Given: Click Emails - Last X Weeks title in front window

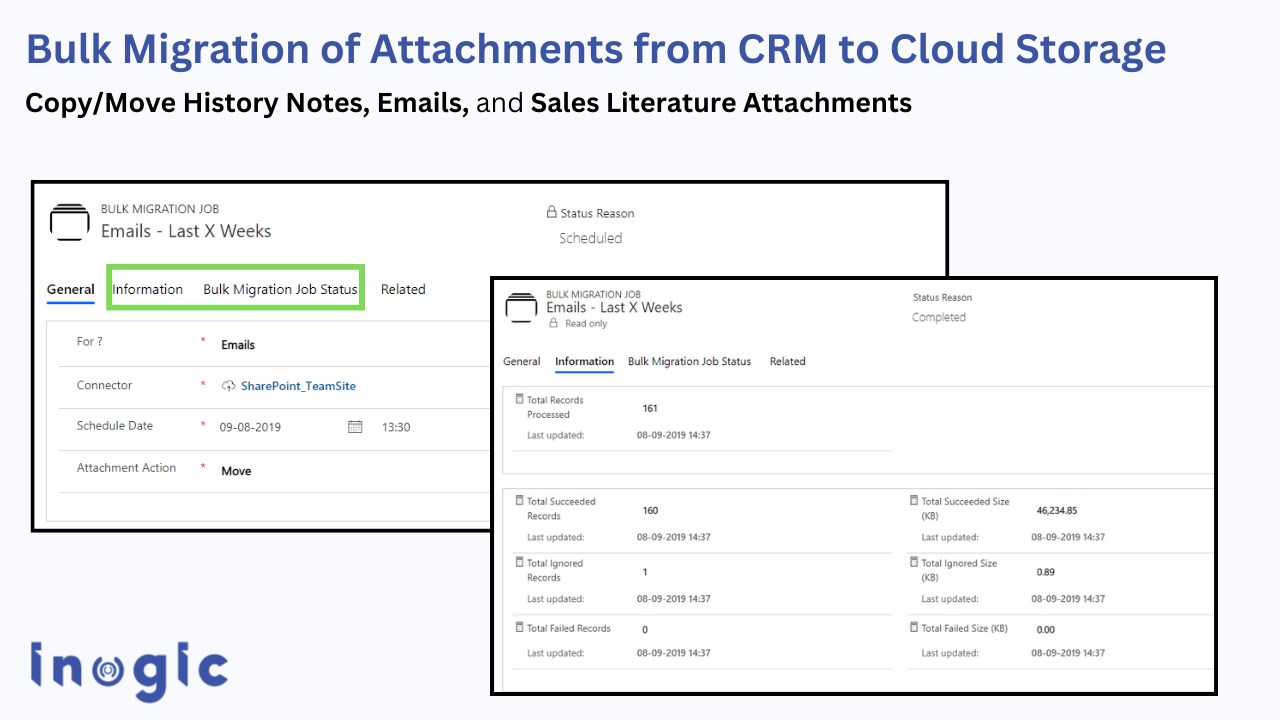Looking at the screenshot, I should 614,307.
